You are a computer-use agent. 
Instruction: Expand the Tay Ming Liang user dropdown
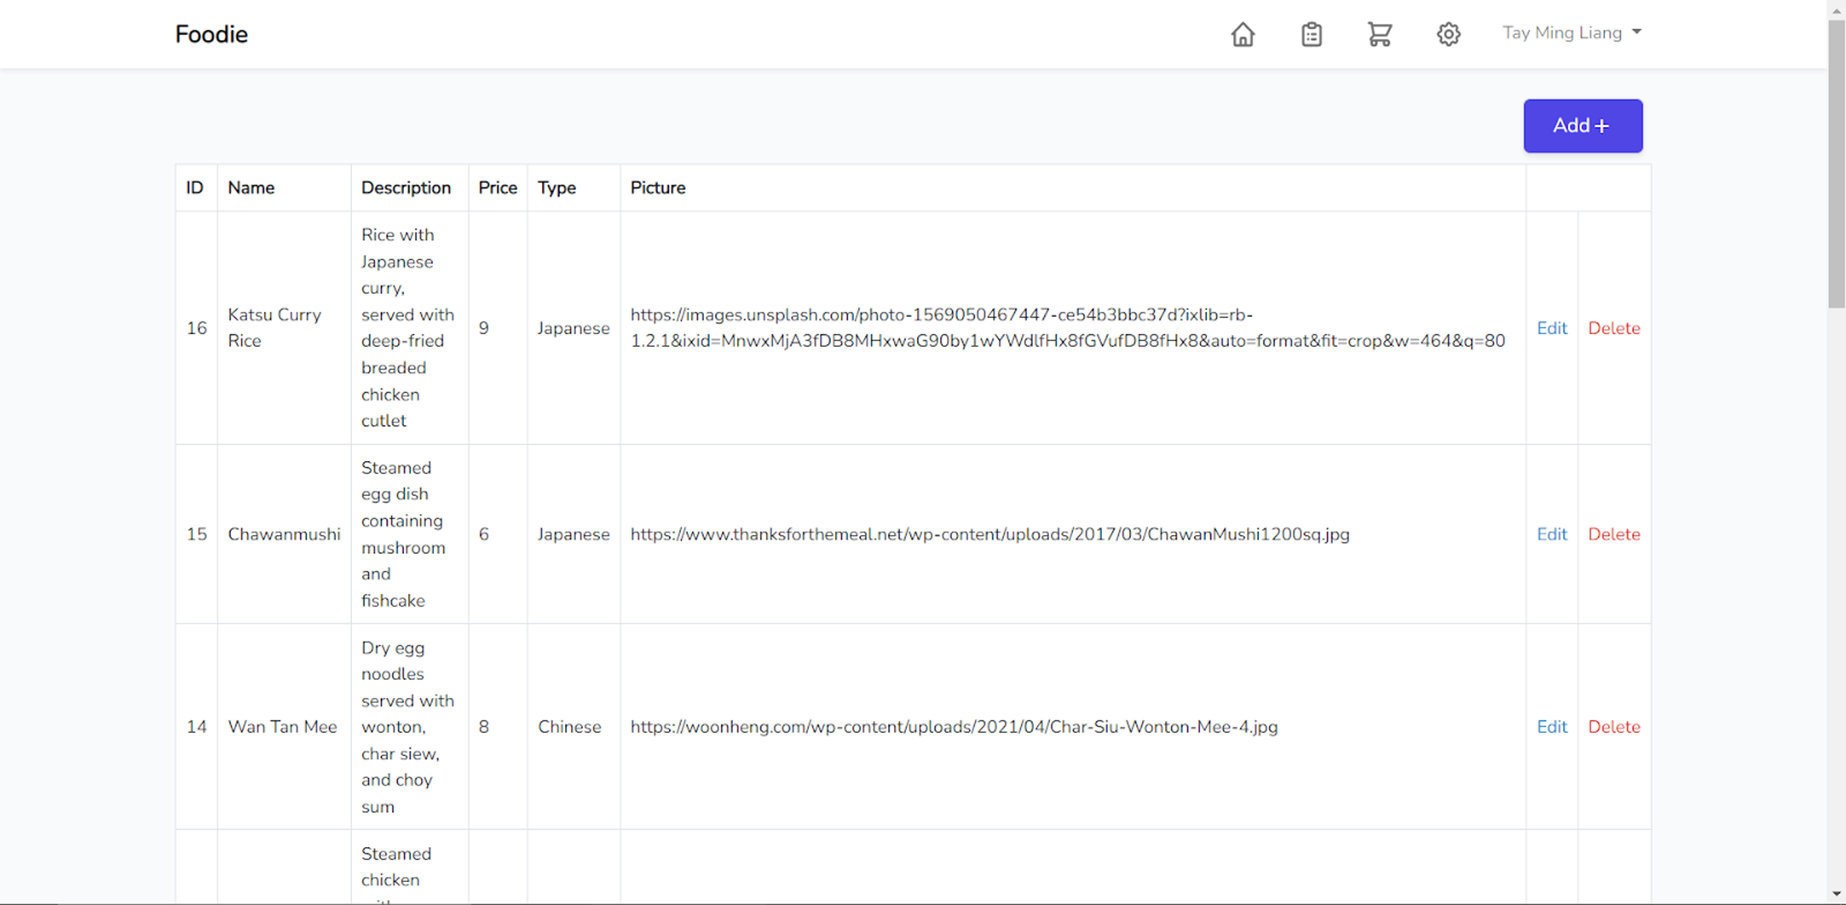pyautogui.click(x=1571, y=33)
